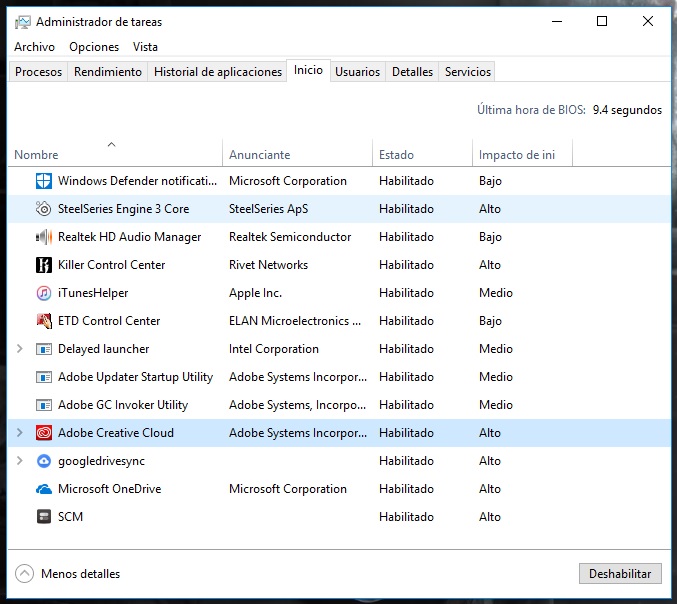Click the SCM icon
This screenshot has height=604, width=677.
(x=44, y=517)
